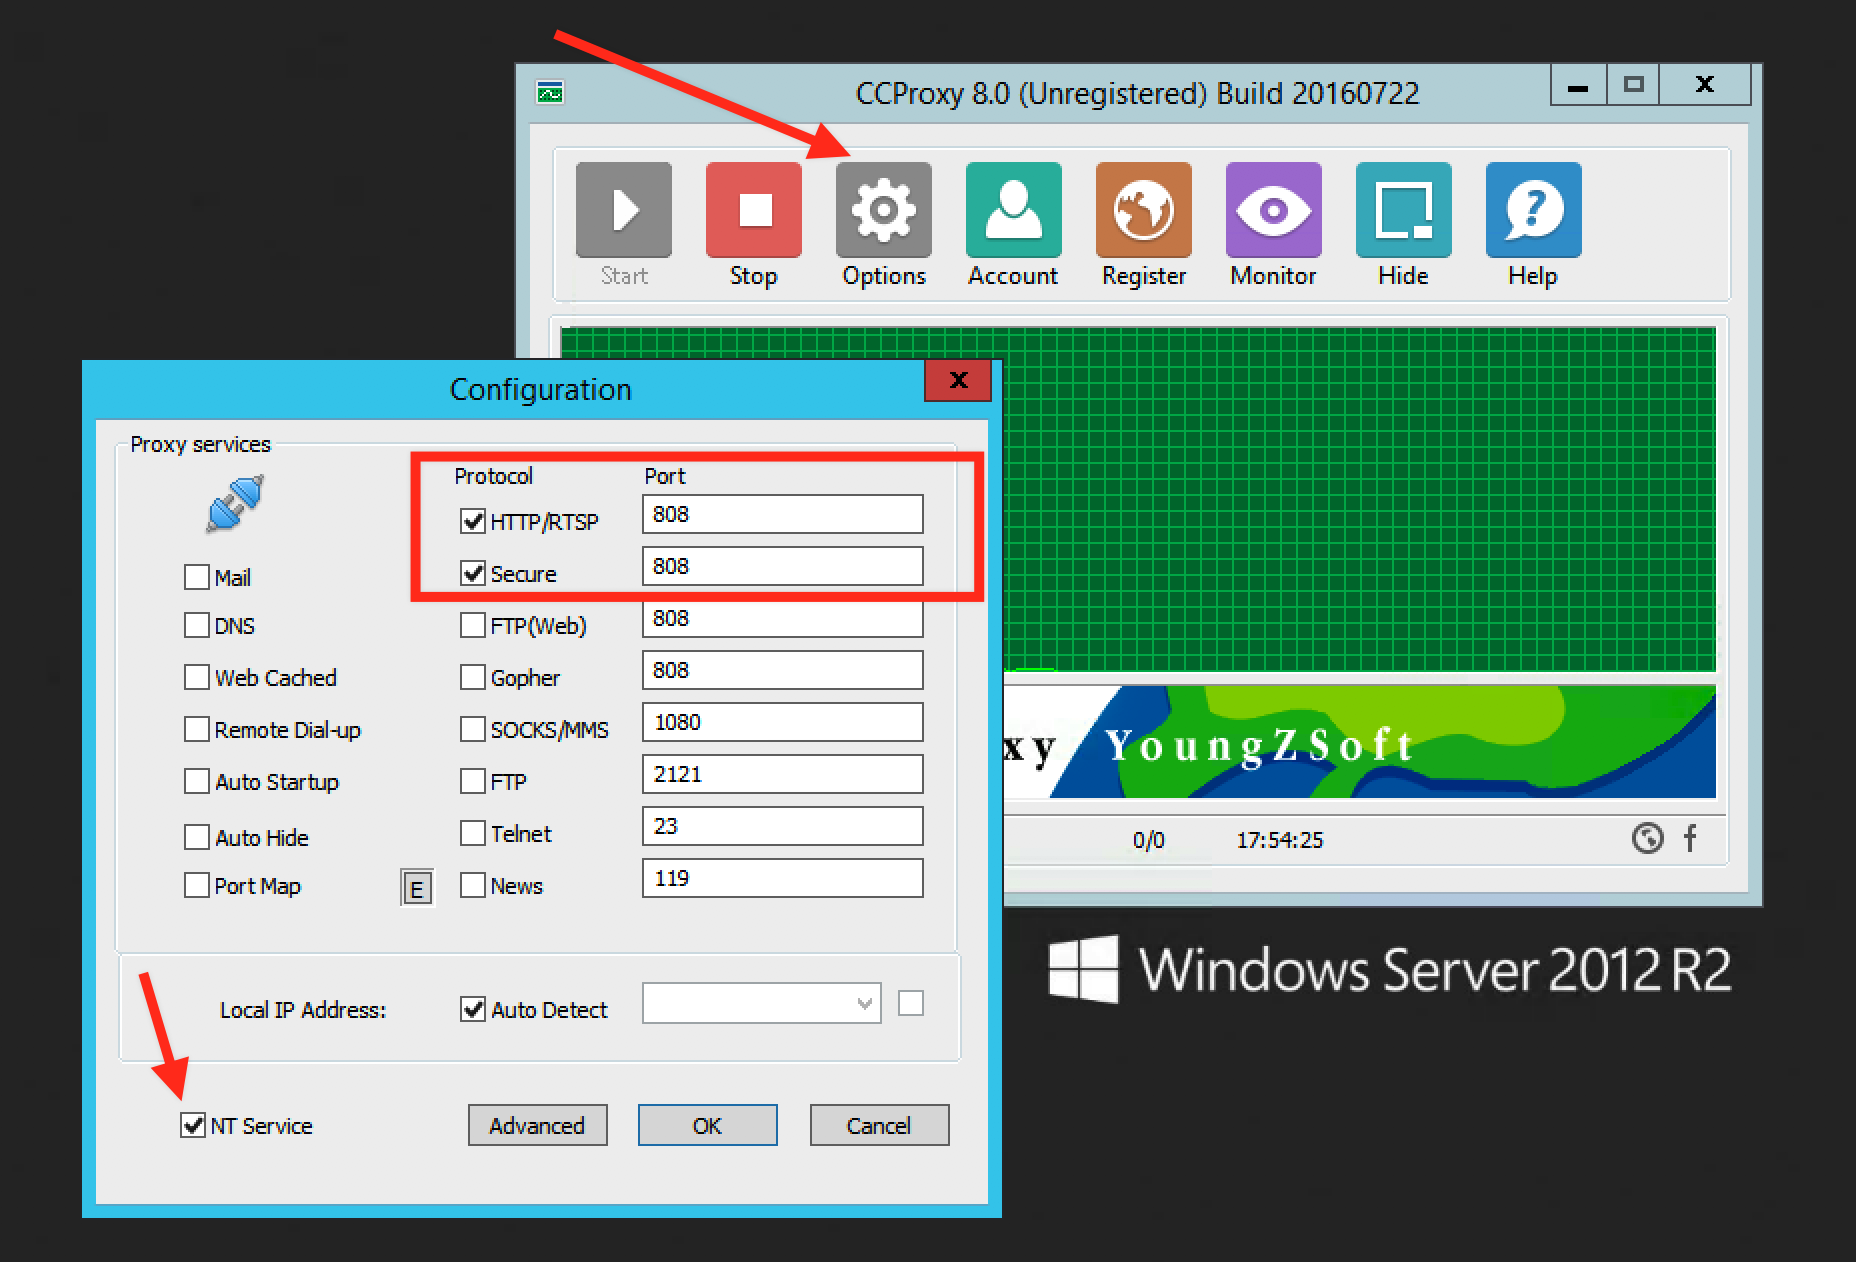1856x1262 pixels.
Task: Open Help question mark icon
Action: pyautogui.click(x=1533, y=210)
